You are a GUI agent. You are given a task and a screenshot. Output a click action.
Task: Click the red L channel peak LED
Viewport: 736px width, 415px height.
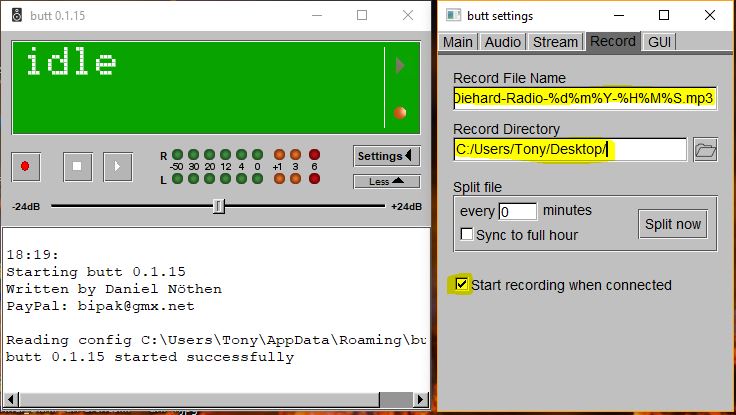click(314, 179)
